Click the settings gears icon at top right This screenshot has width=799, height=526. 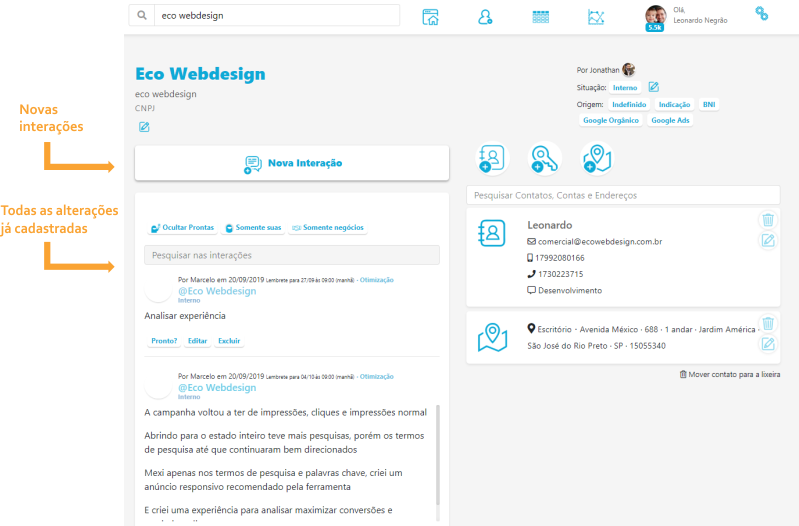(x=762, y=13)
